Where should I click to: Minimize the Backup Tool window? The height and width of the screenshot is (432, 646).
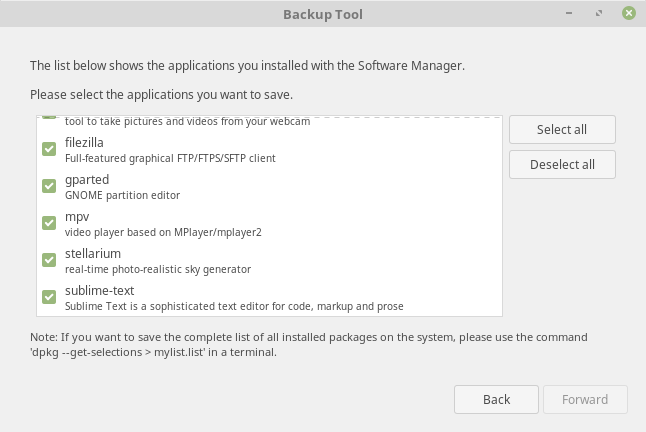(570, 14)
